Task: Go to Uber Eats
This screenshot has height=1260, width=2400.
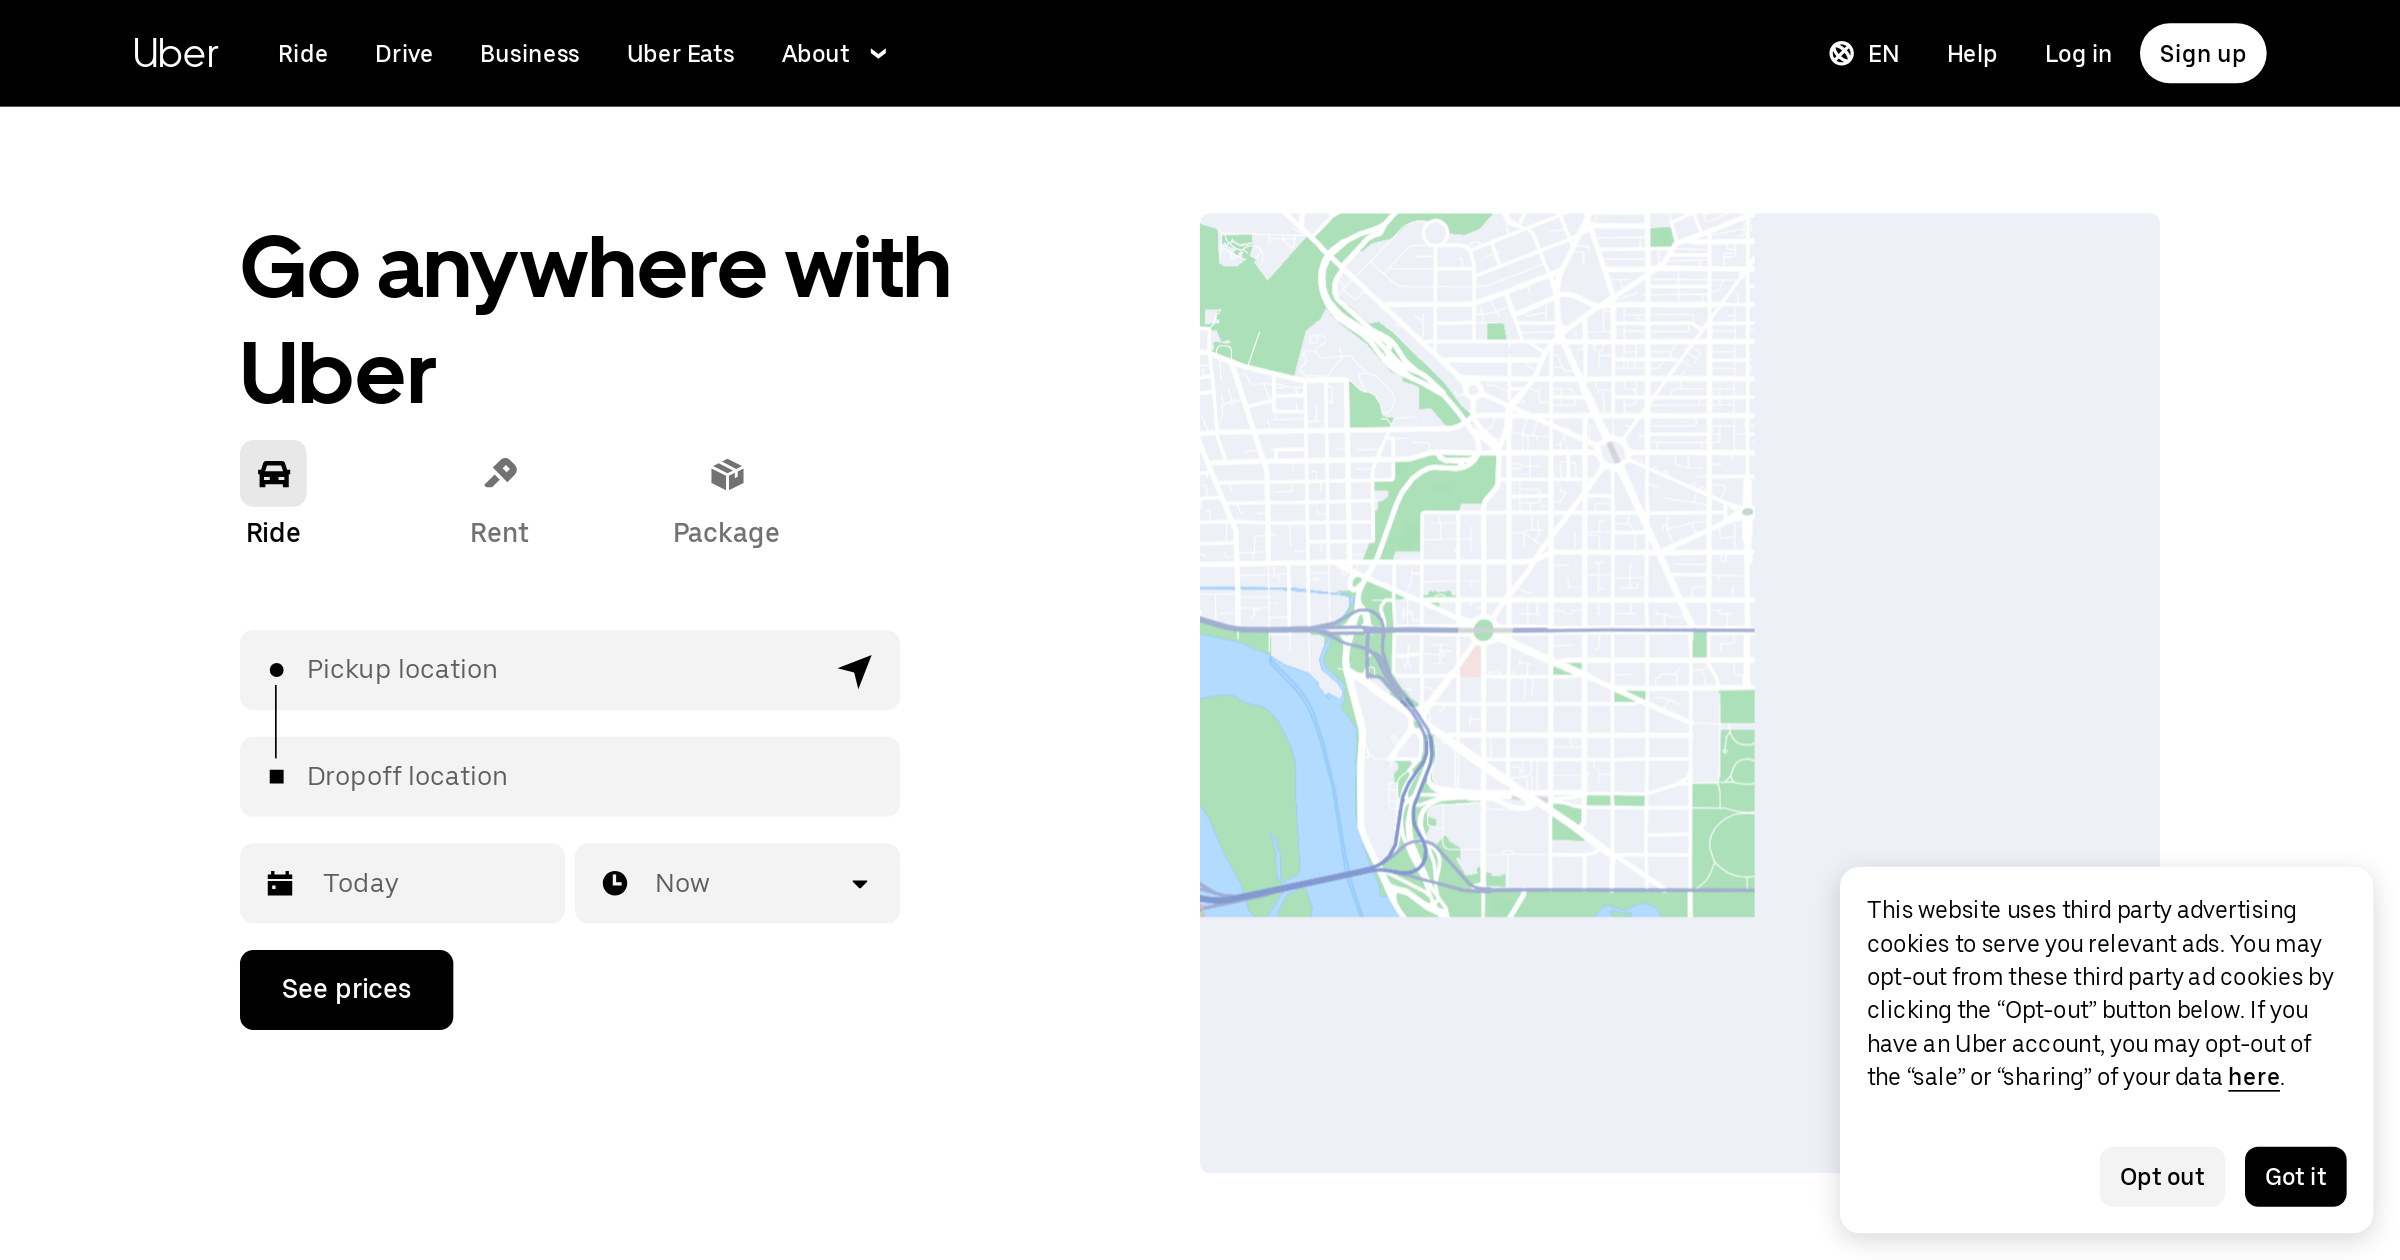Action: pos(681,54)
